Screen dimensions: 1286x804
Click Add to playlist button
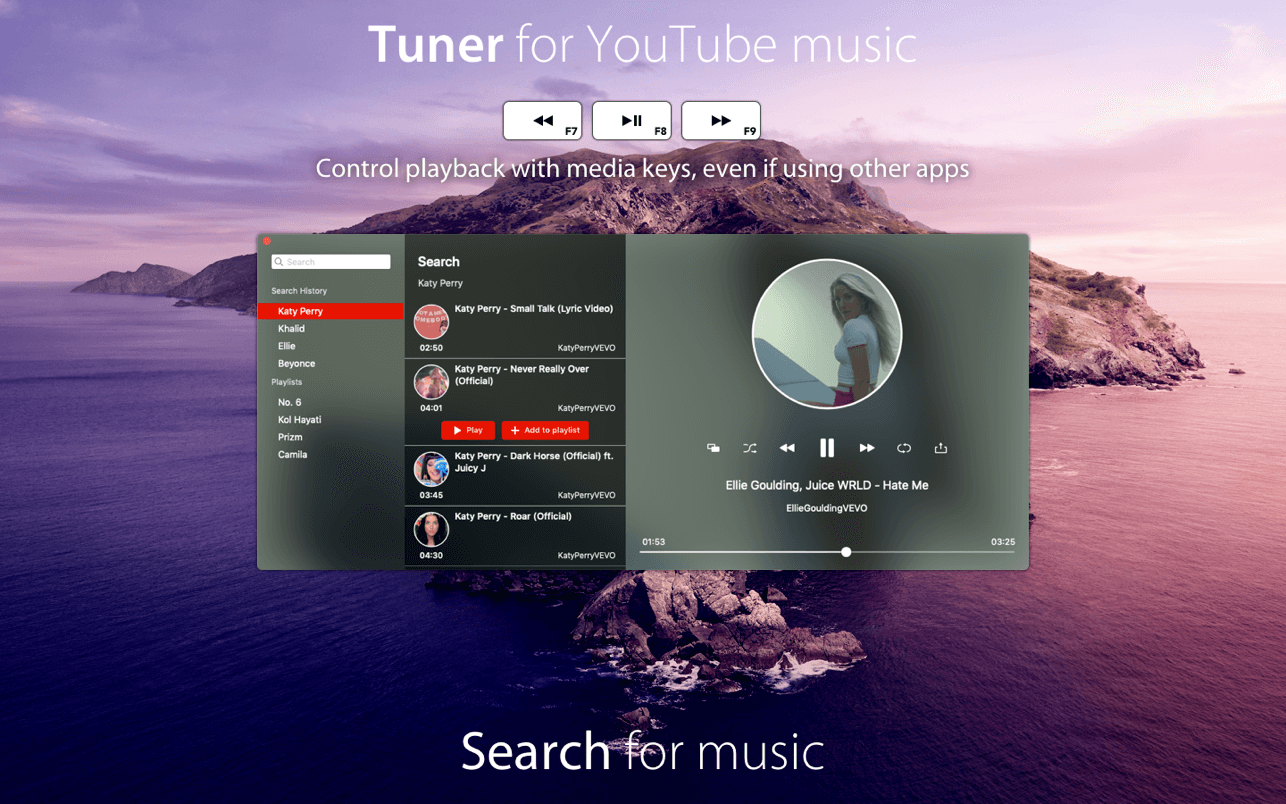(x=545, y=430)
